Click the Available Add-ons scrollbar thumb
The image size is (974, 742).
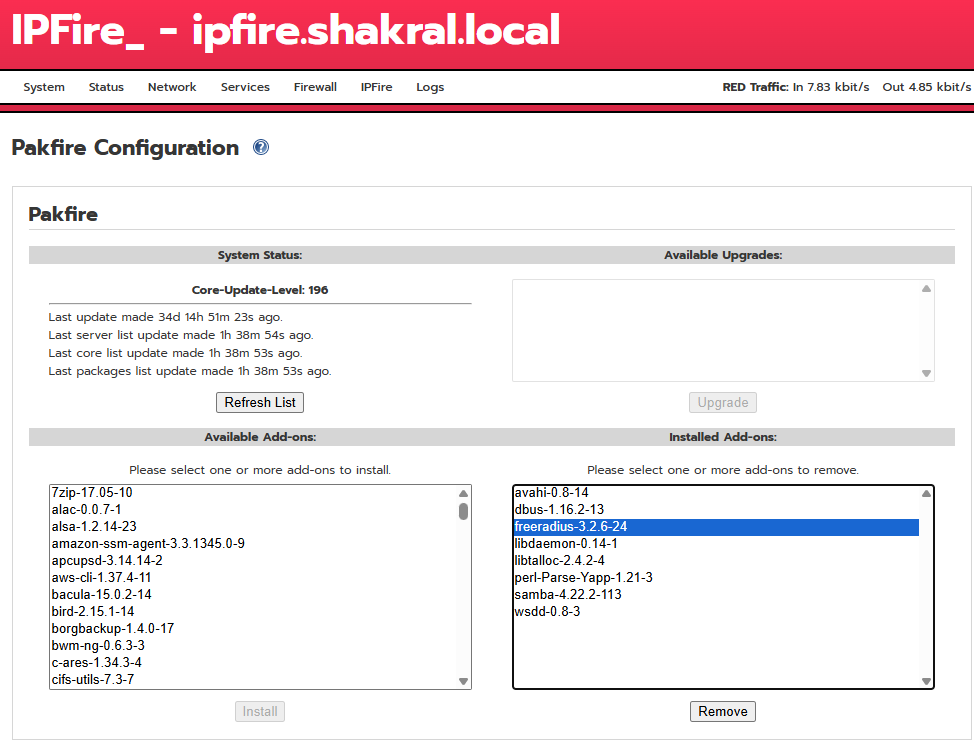point(463,512)
